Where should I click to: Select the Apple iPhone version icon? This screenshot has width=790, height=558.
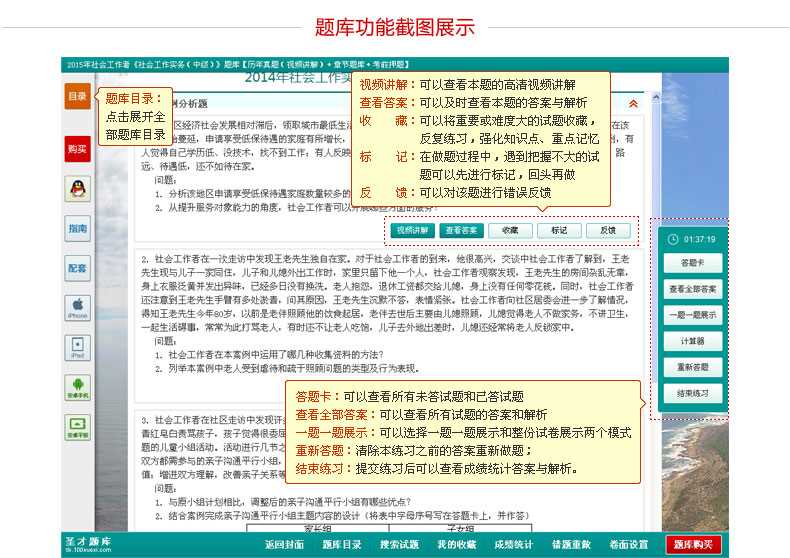pos(77,307)
